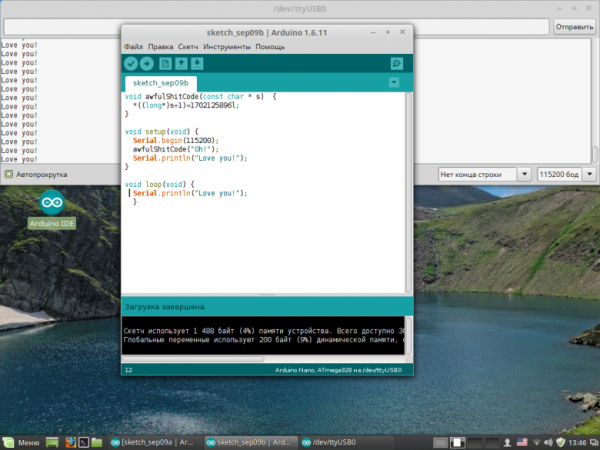Click the second workspace switcher box
This screenshot has height=450, width=600.
(x=457, y=443)
